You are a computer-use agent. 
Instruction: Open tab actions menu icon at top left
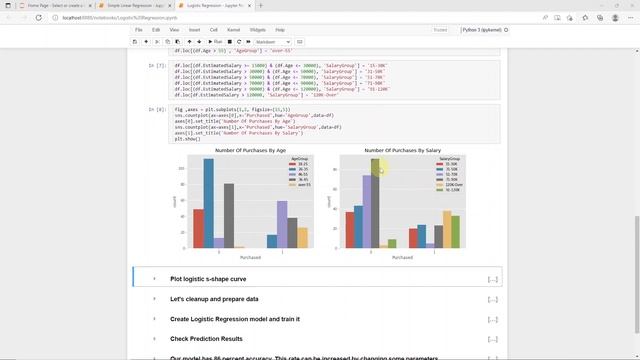(8, 6)
